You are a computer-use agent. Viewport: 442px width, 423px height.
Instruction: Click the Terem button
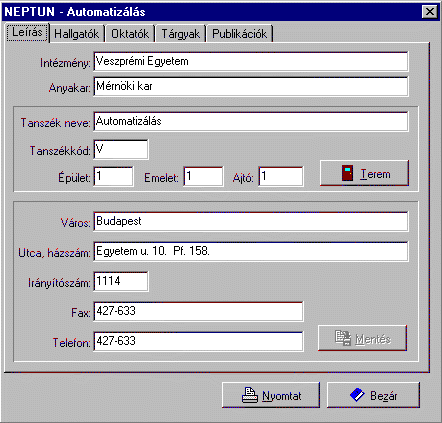tap(364, 173)
